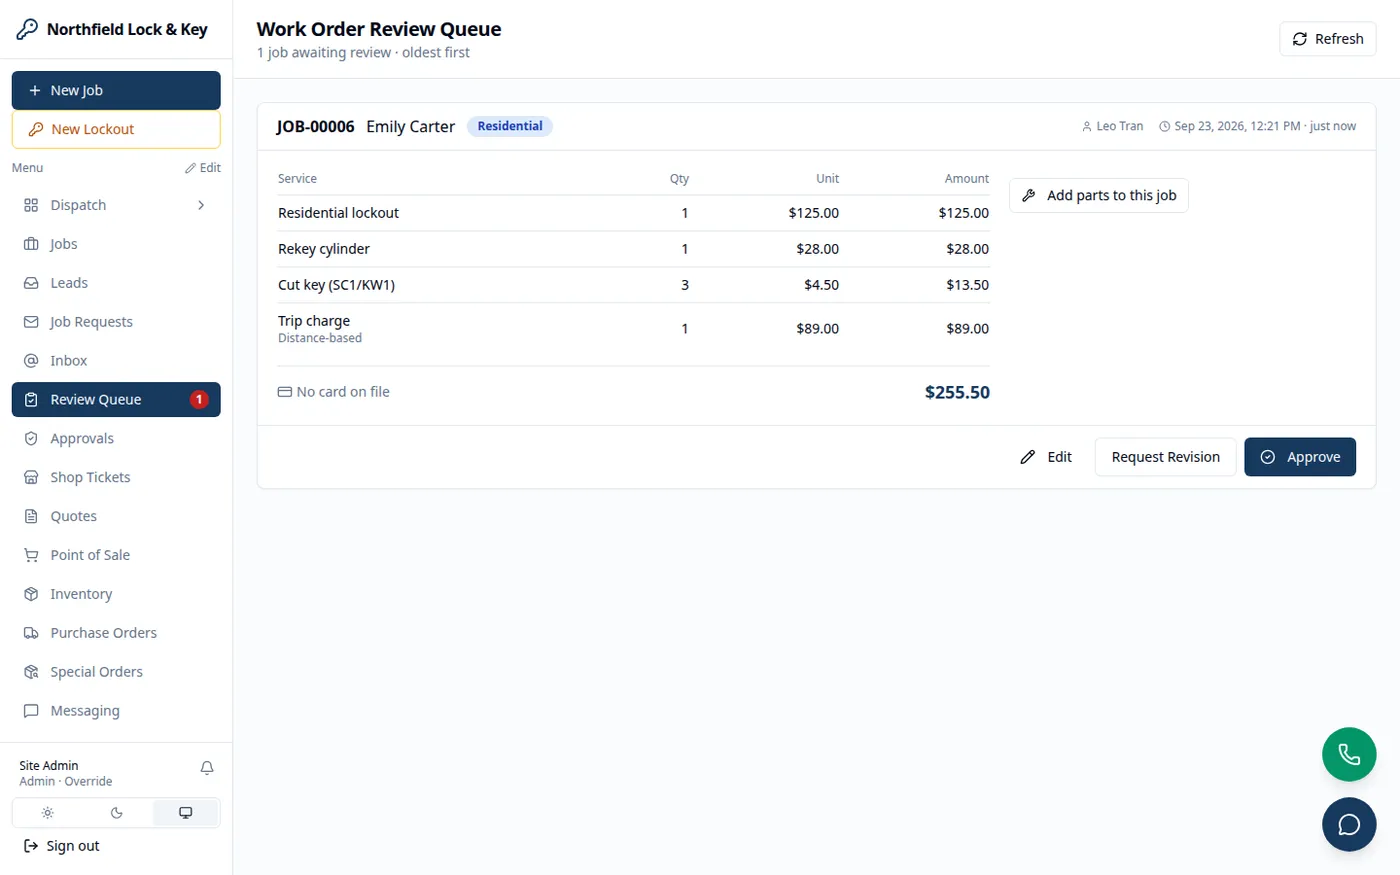Select the Trip charge row

click(x=633, y=328)
